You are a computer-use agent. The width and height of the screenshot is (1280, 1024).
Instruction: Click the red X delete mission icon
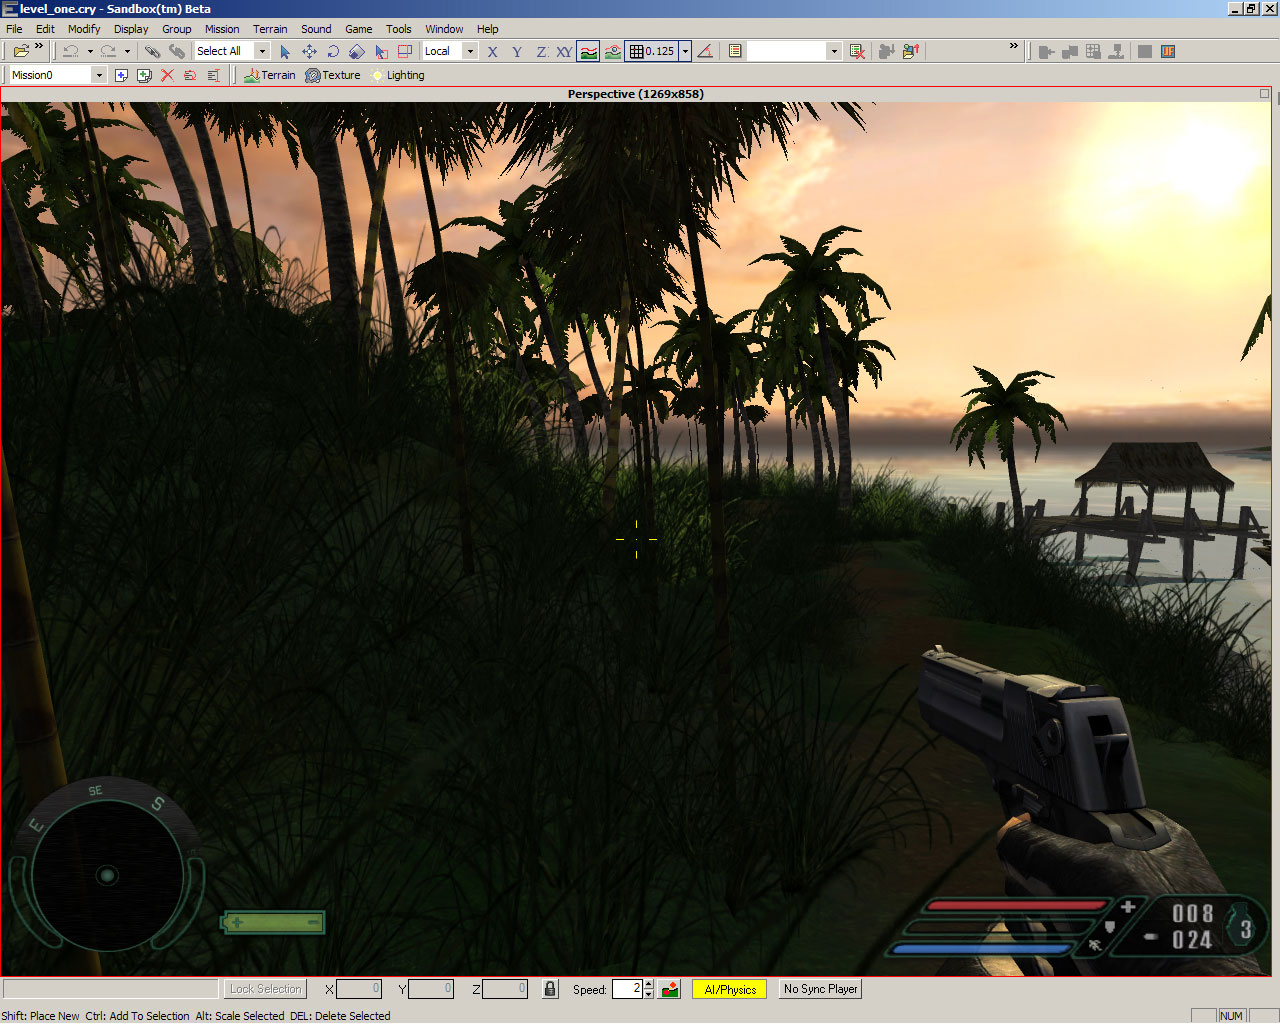(167, 75)
